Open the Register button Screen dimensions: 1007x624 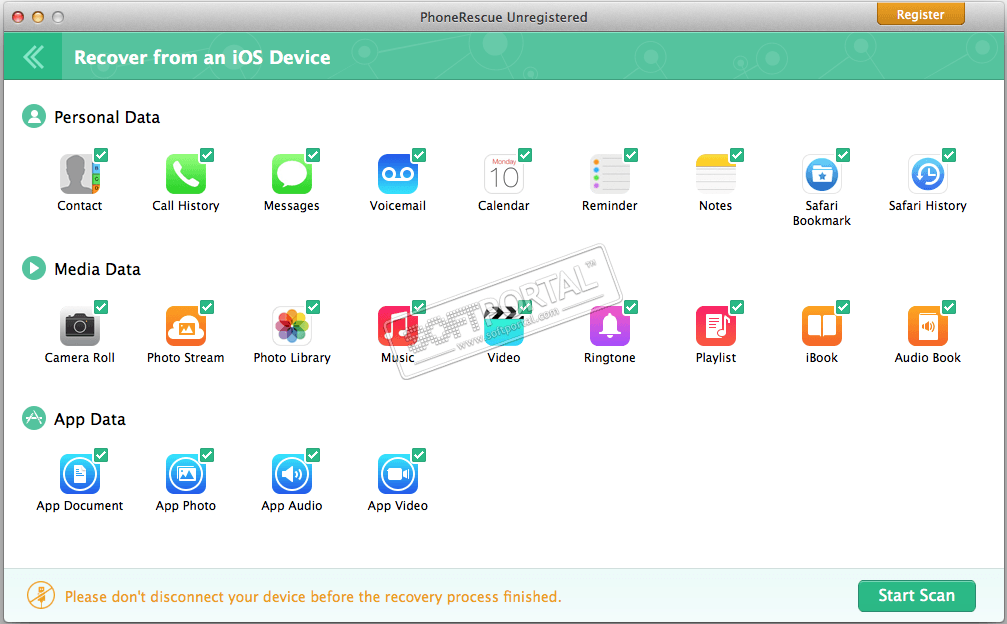tap(920, 14)
